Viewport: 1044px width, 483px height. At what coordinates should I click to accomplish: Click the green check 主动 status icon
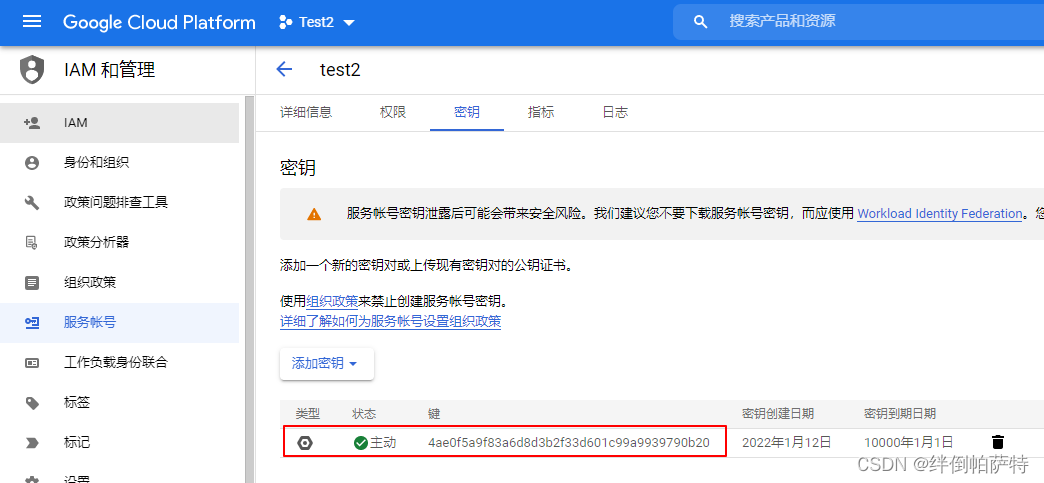click(361, 442)
